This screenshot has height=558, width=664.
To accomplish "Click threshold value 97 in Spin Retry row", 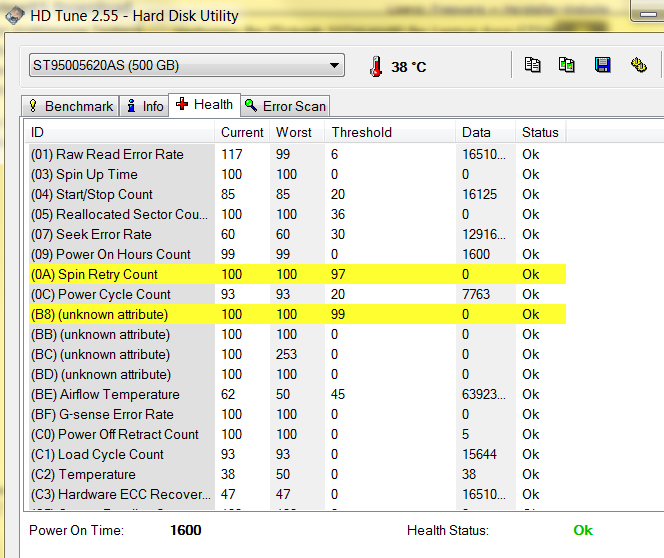I will coord(338,274).
